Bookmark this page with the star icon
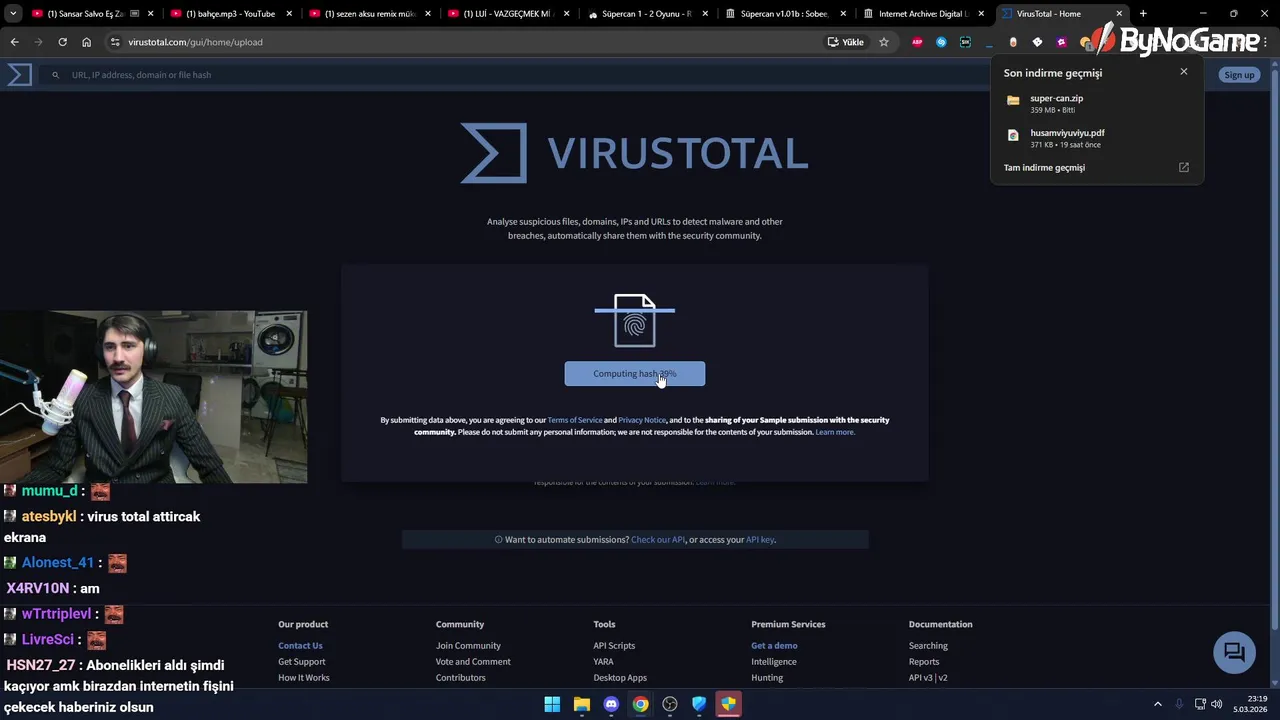This screenshot has width=1280, height=720. [884, 42]
